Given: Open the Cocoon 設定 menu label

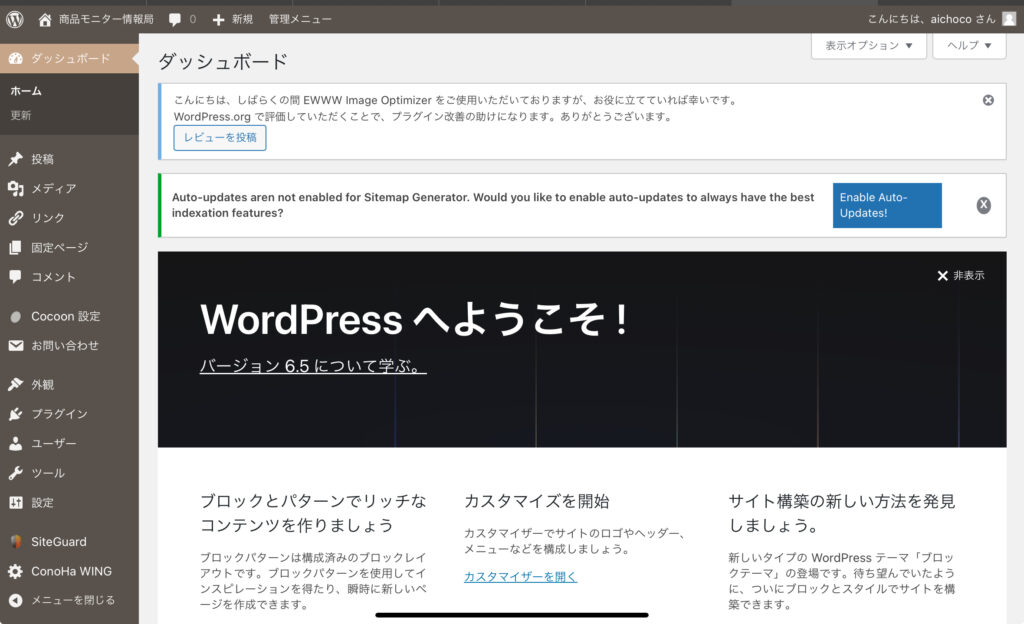Looking at the screenshot, I should [x=66, y=317].
